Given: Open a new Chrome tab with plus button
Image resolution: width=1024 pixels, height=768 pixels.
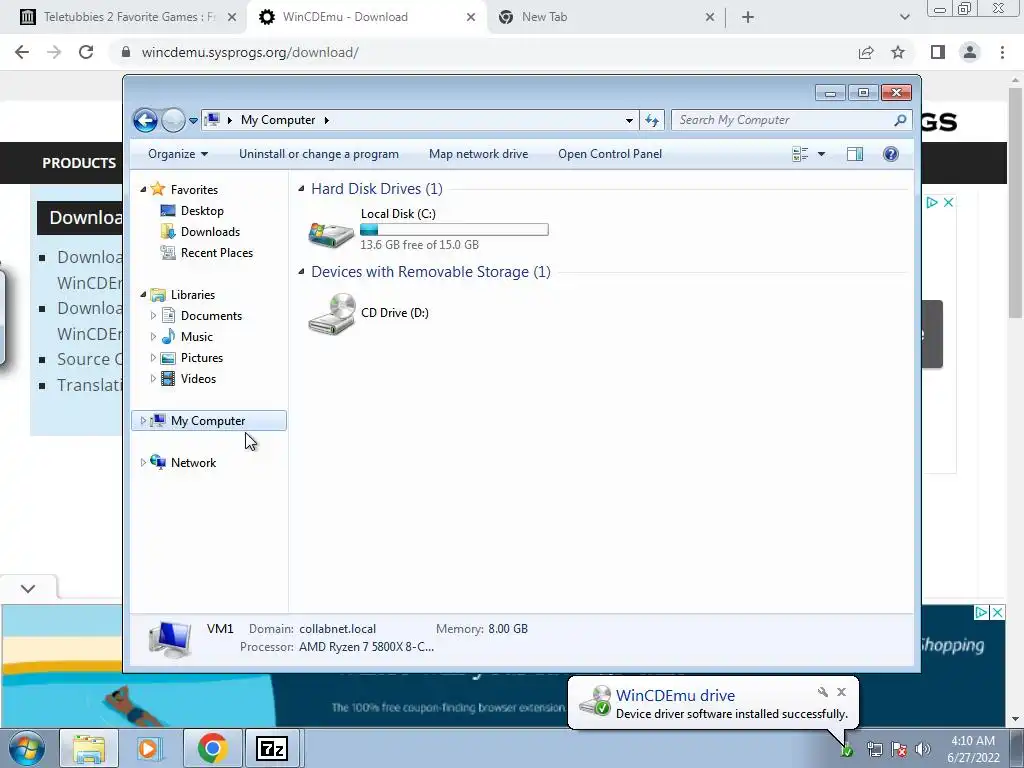Looking at the screenshot, I should pos(748,17).
